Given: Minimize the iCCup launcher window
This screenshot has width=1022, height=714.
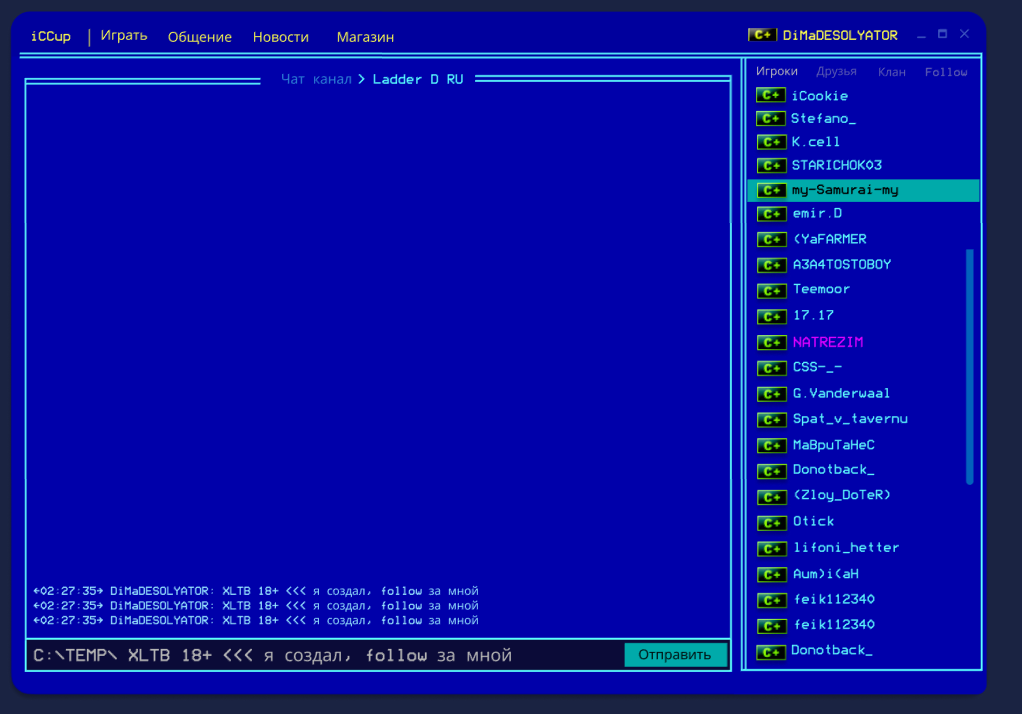Looking at the screenshot, I should pyautogui.click(x=921, y=35).
